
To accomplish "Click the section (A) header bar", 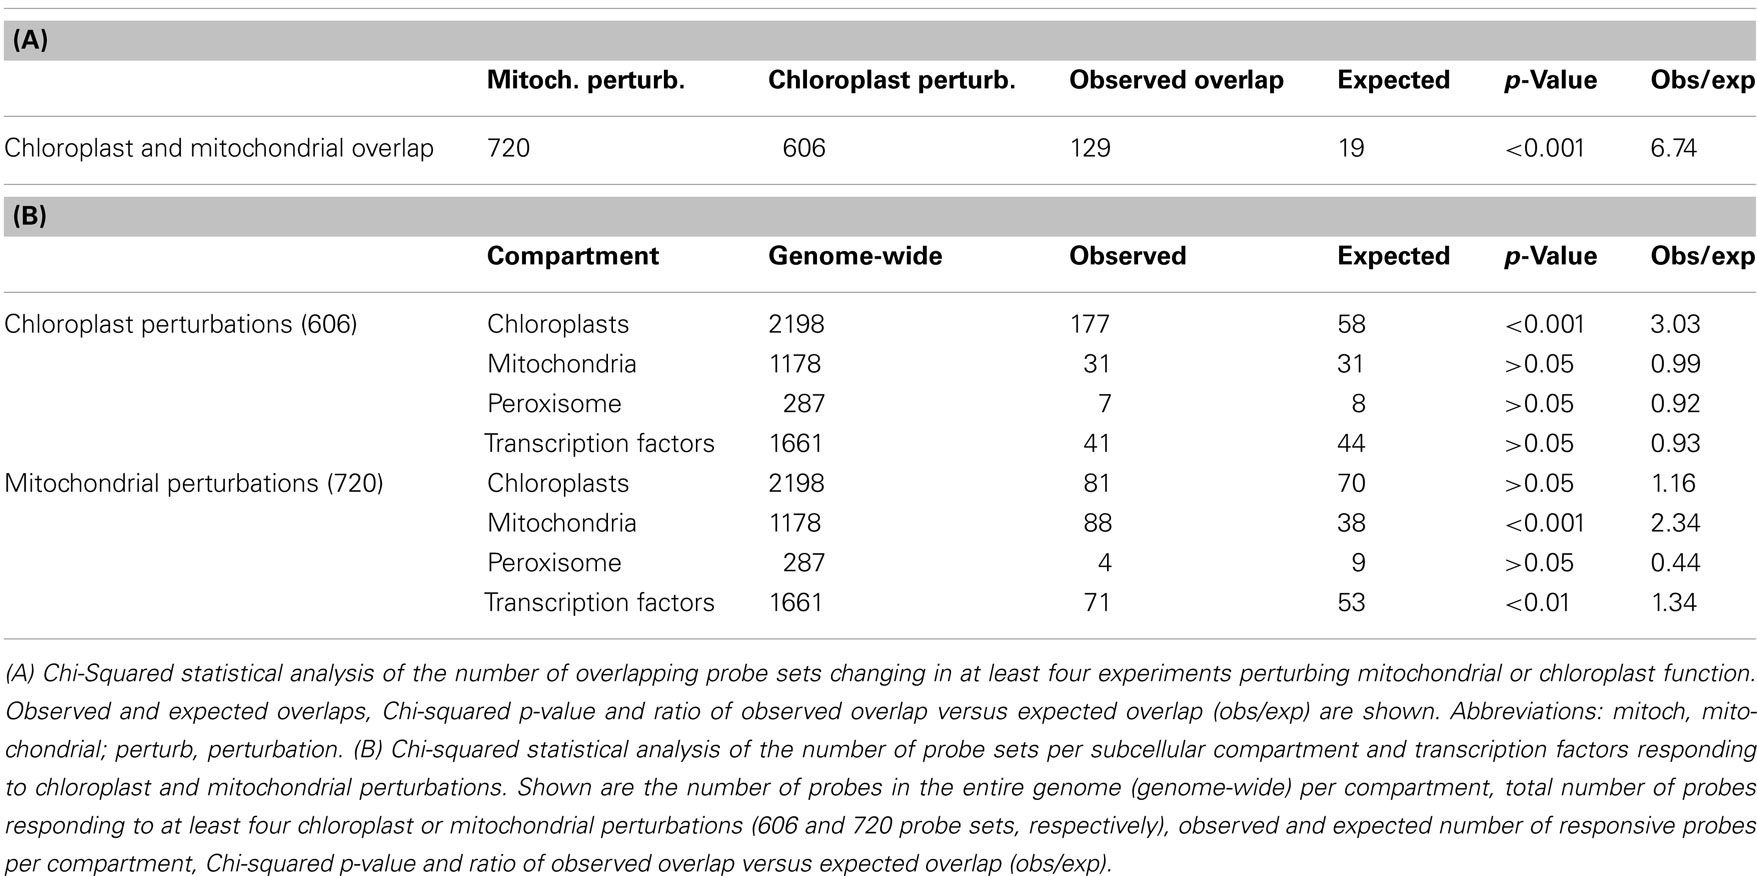I will (x=878, y=41).
